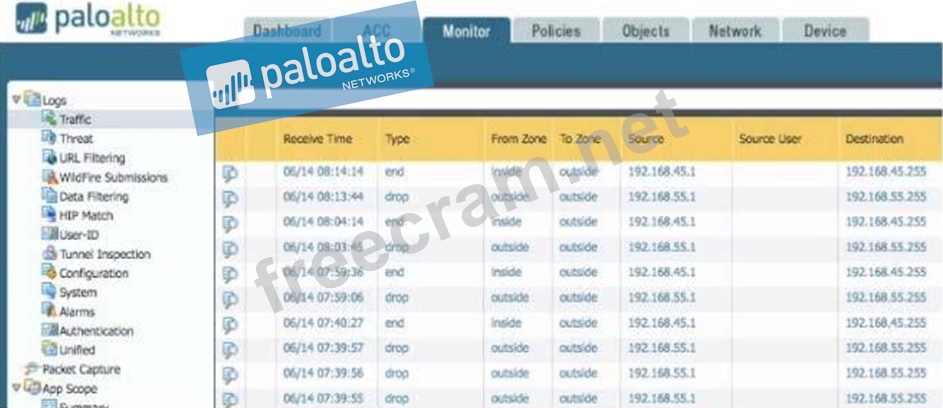The image size is (943, 408).
Task: Open the Device tab
Action: (x=825, y=31)
